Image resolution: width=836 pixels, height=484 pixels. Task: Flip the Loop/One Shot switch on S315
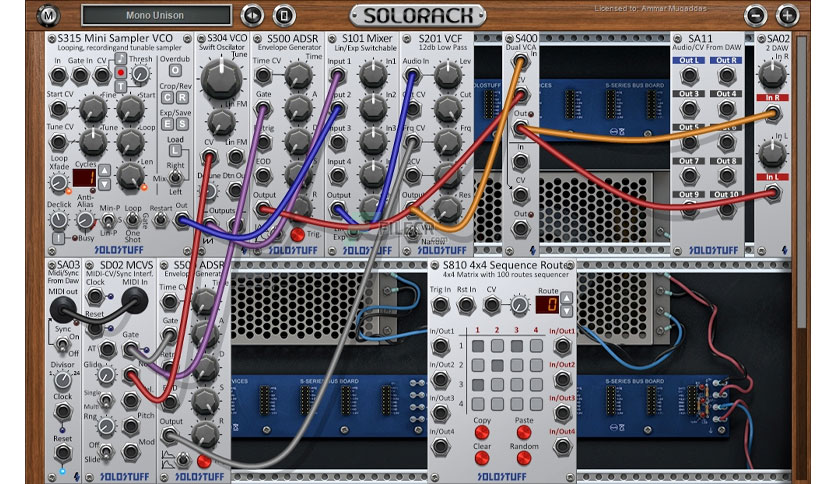click(133, 220)
